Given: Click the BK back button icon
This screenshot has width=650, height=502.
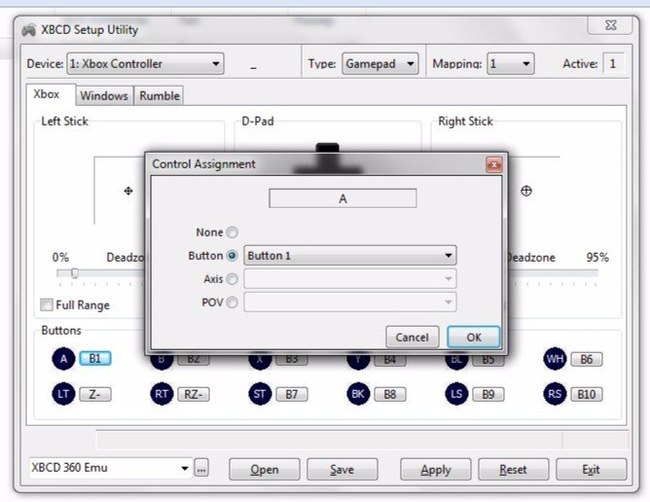Looking at the screenshot, I should (359, 394).
